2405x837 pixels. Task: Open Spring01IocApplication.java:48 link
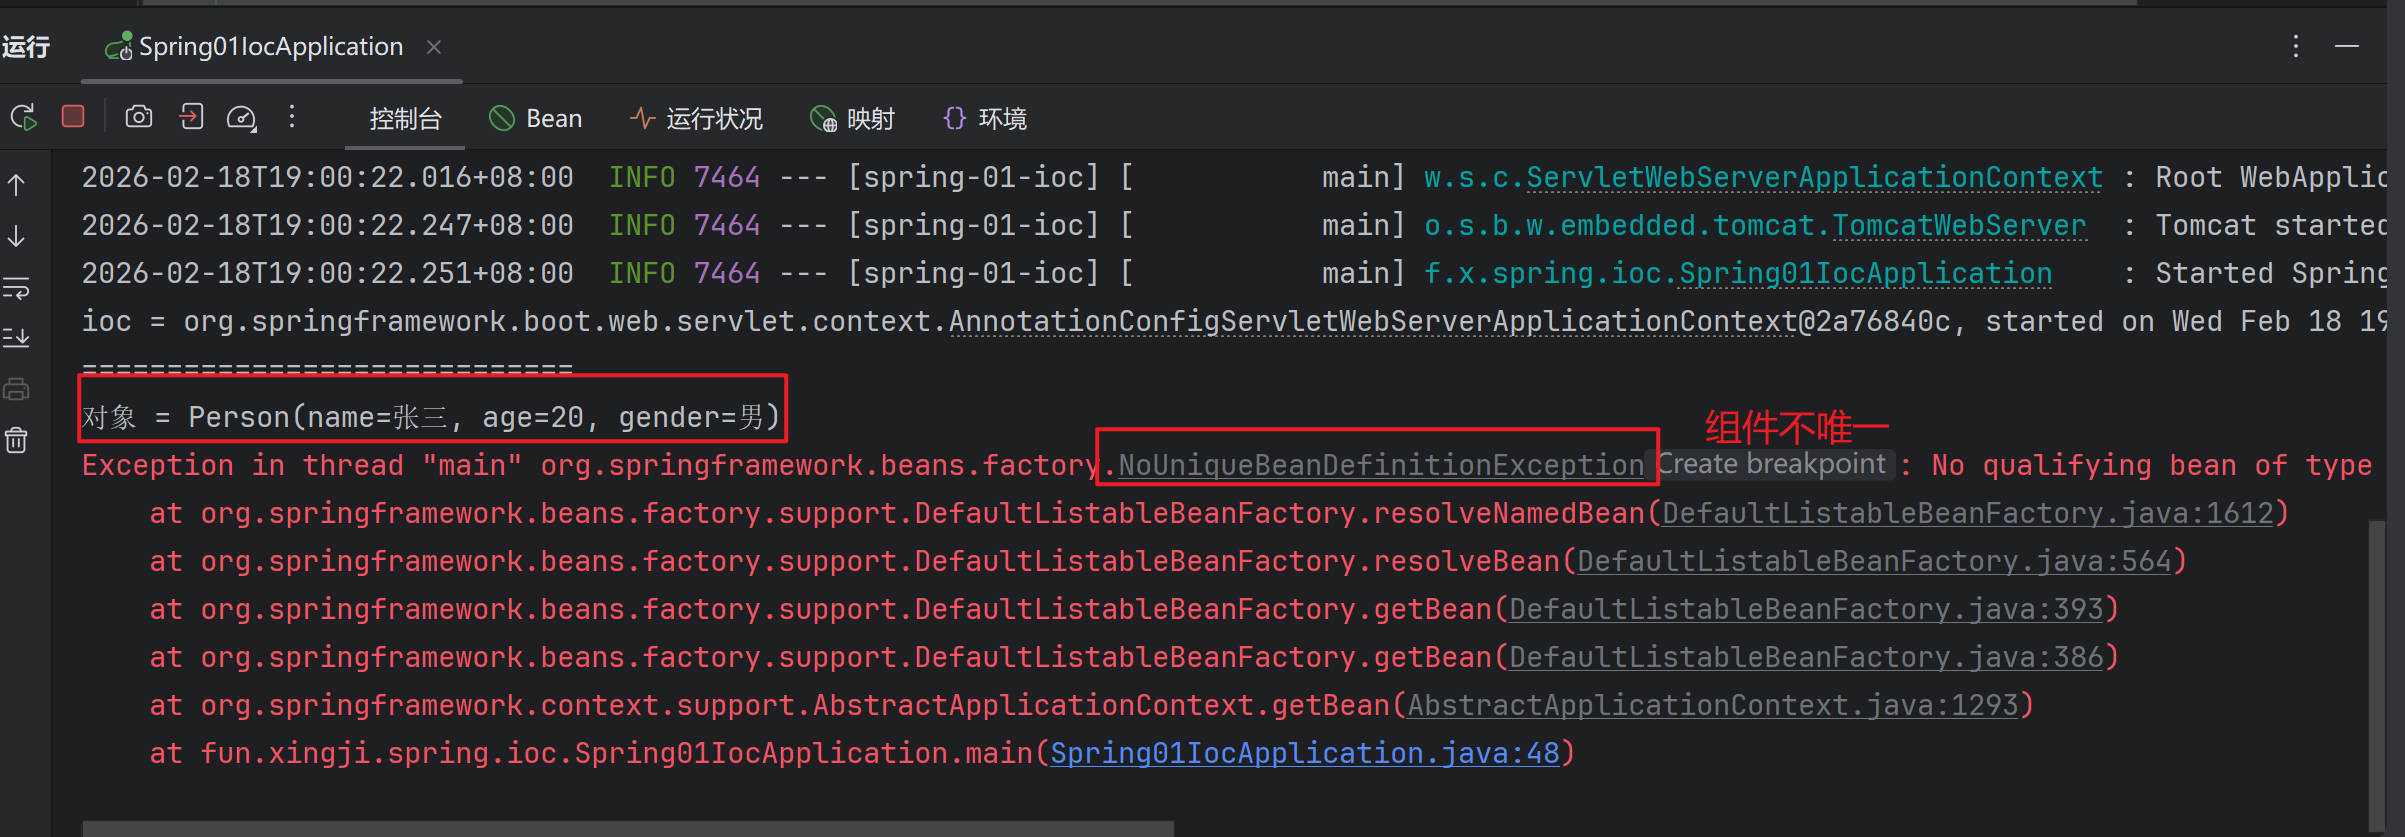(1304, 753)
